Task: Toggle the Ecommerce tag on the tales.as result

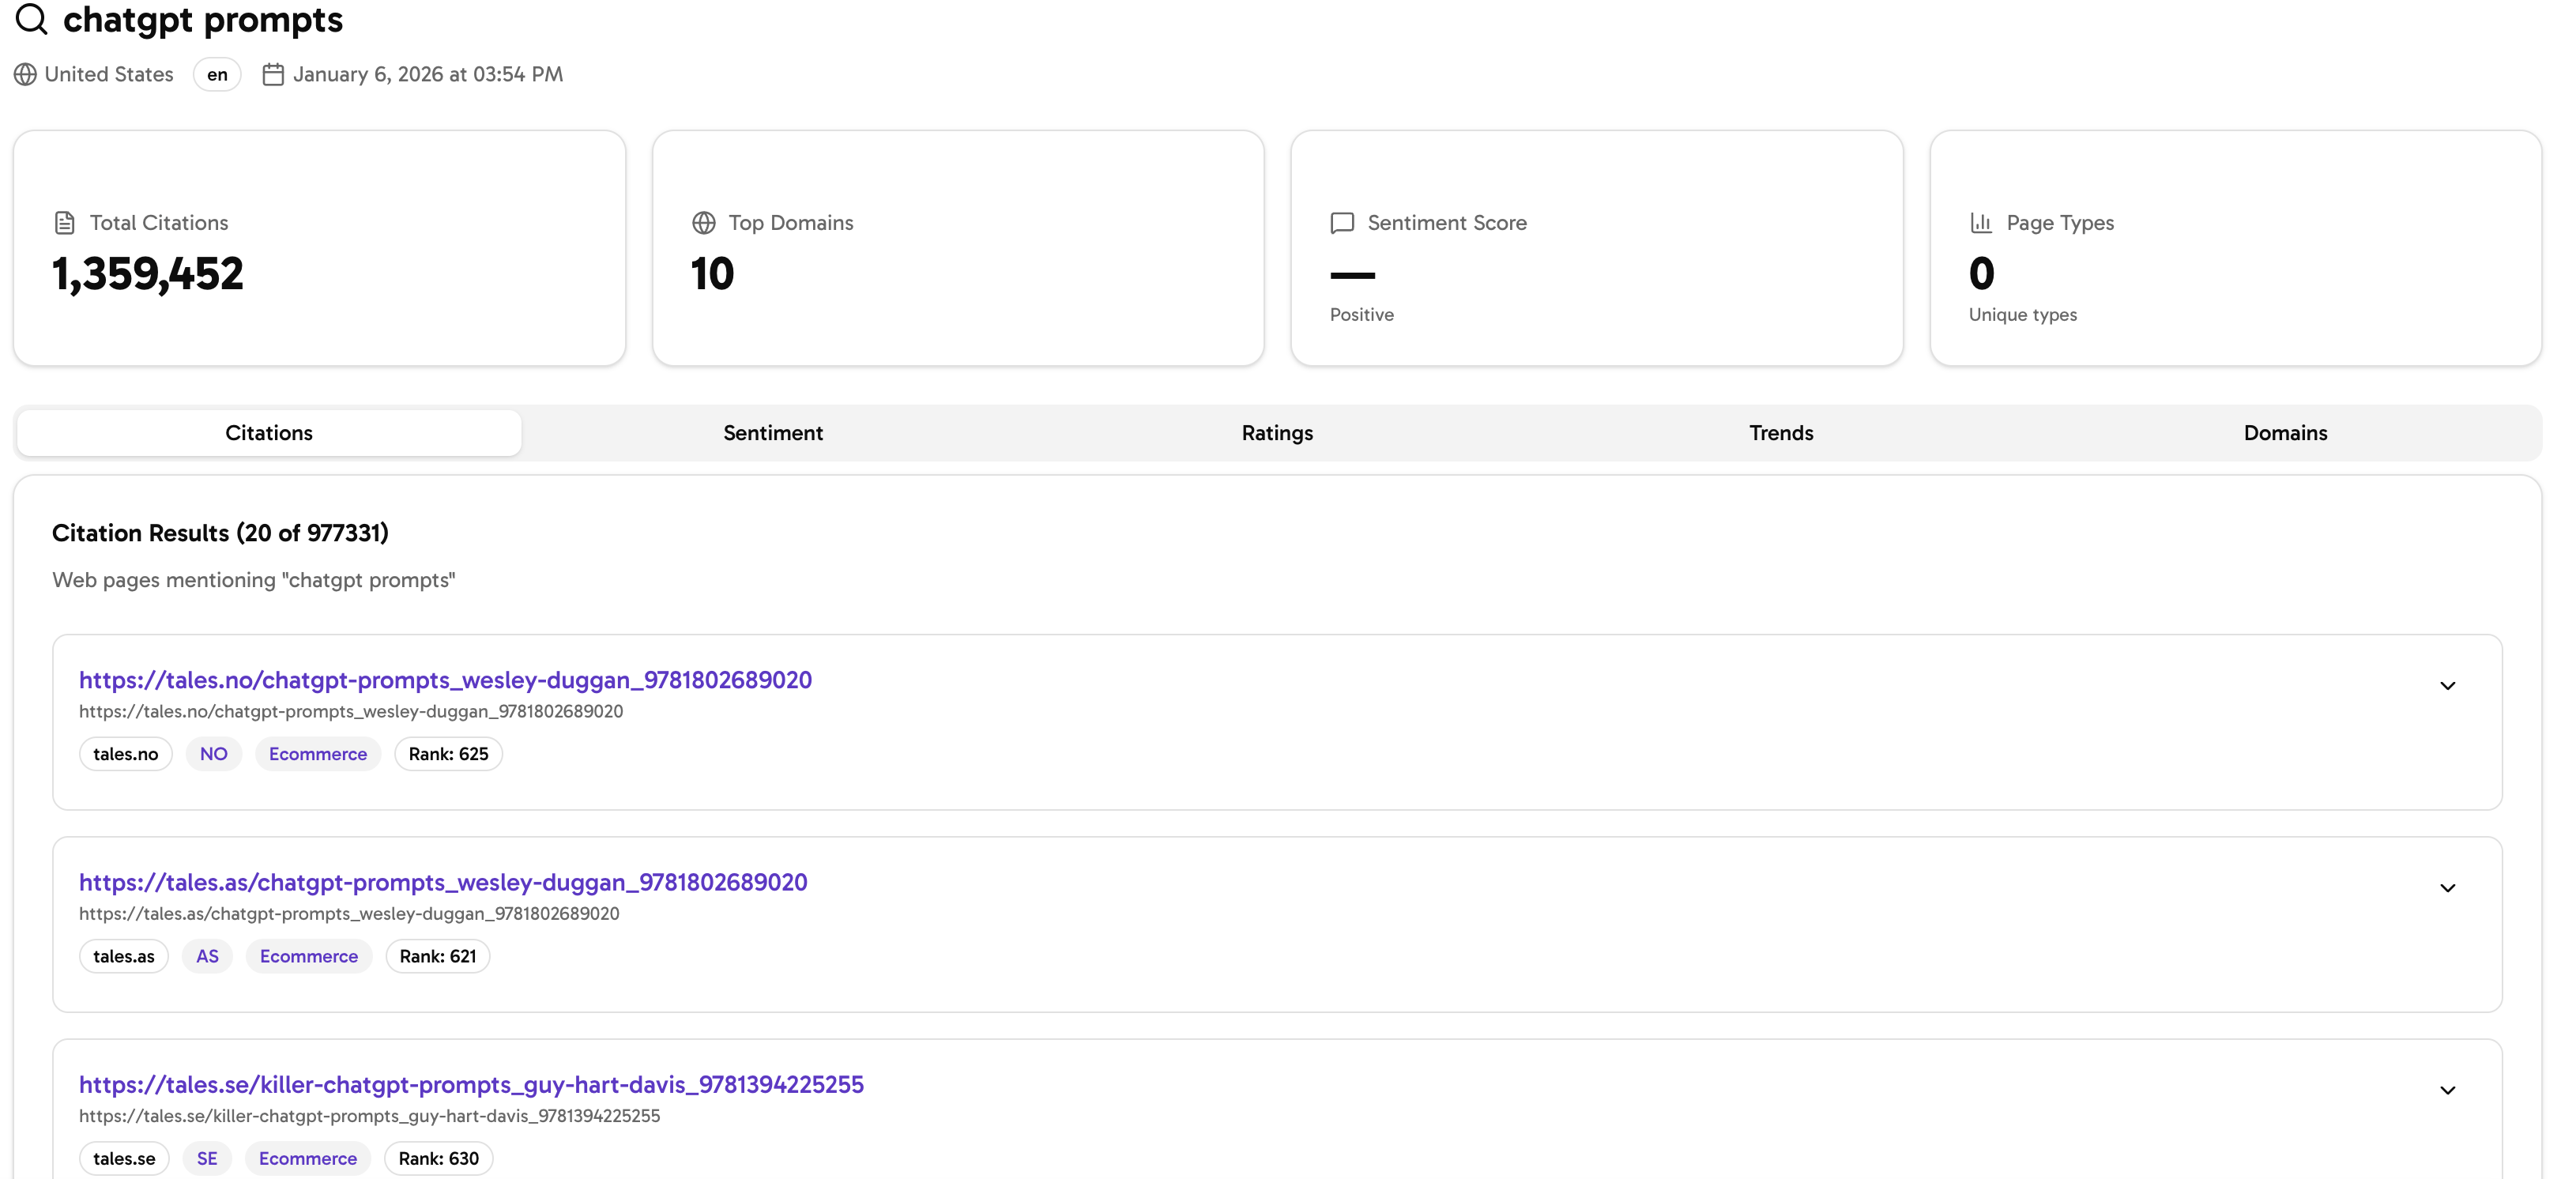Action: 308,956
